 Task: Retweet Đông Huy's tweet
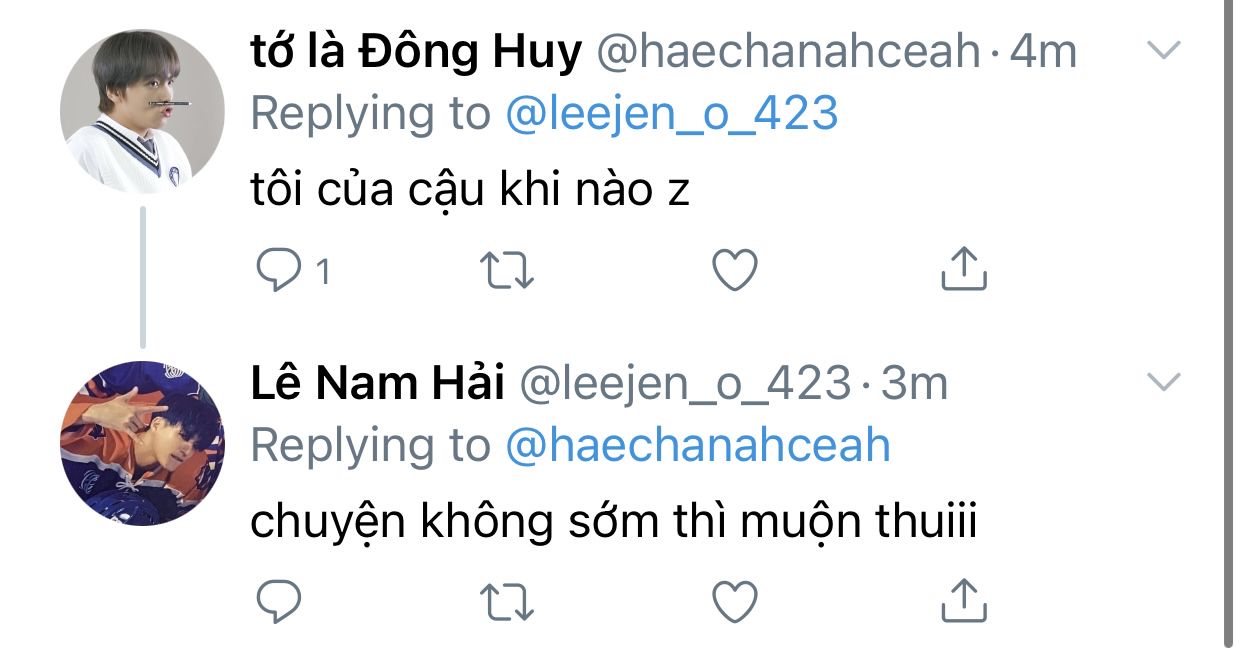[x=507, y=269]
